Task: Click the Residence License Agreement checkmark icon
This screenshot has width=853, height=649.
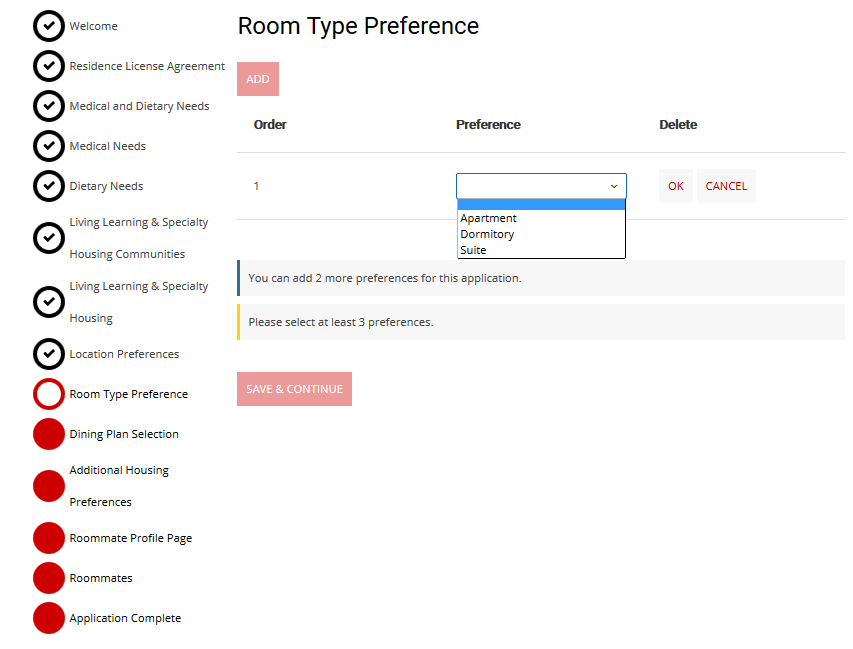Action: [49, 66]
